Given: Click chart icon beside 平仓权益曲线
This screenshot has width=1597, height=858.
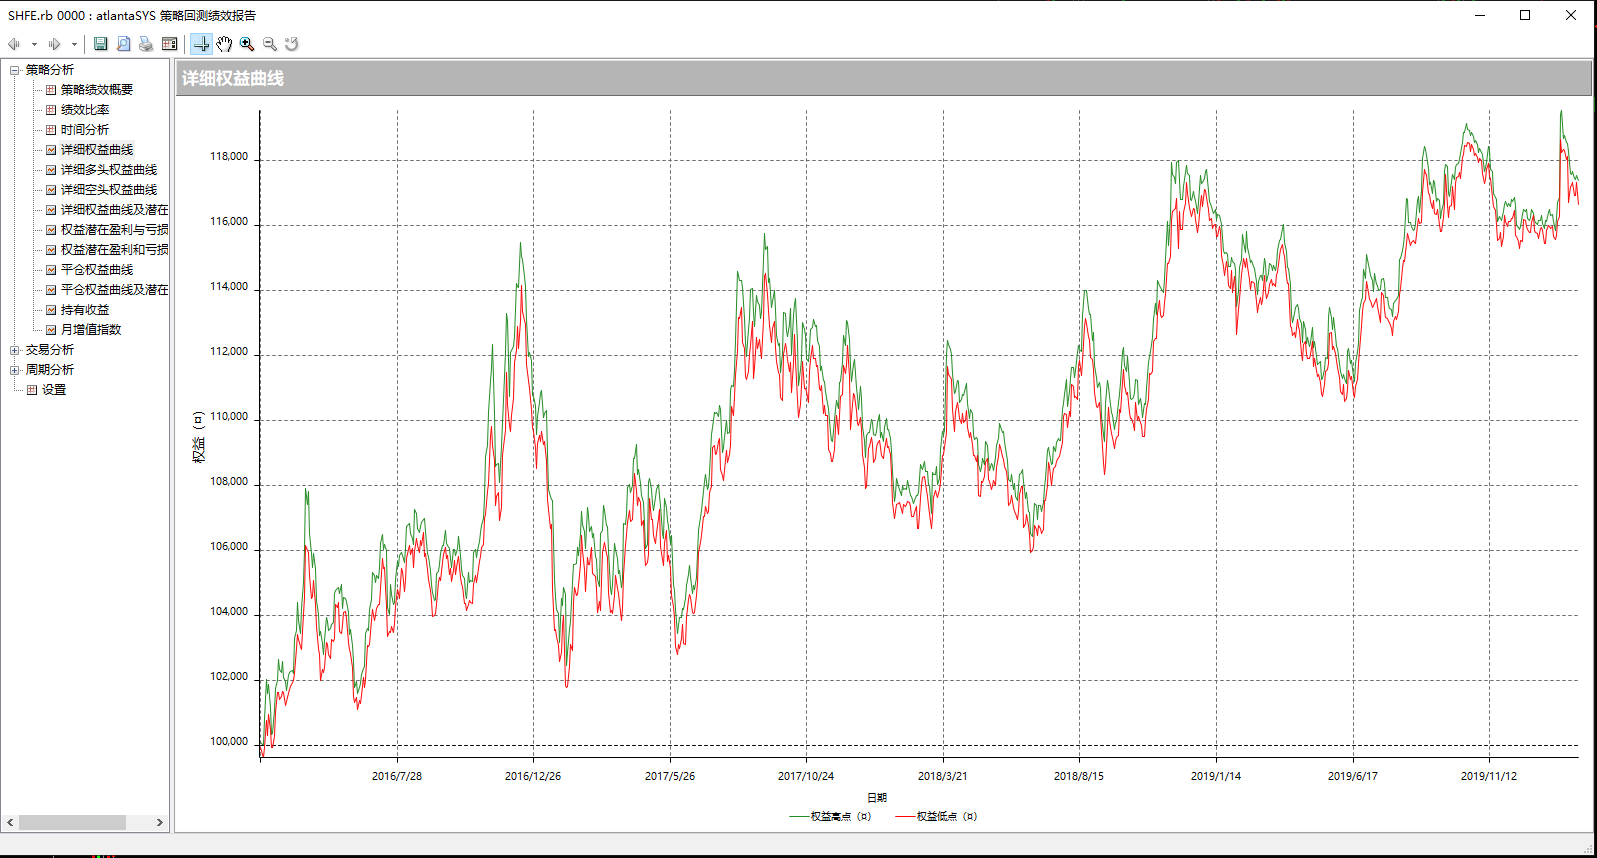Looking at the screenshot, I should coord(51,270).
